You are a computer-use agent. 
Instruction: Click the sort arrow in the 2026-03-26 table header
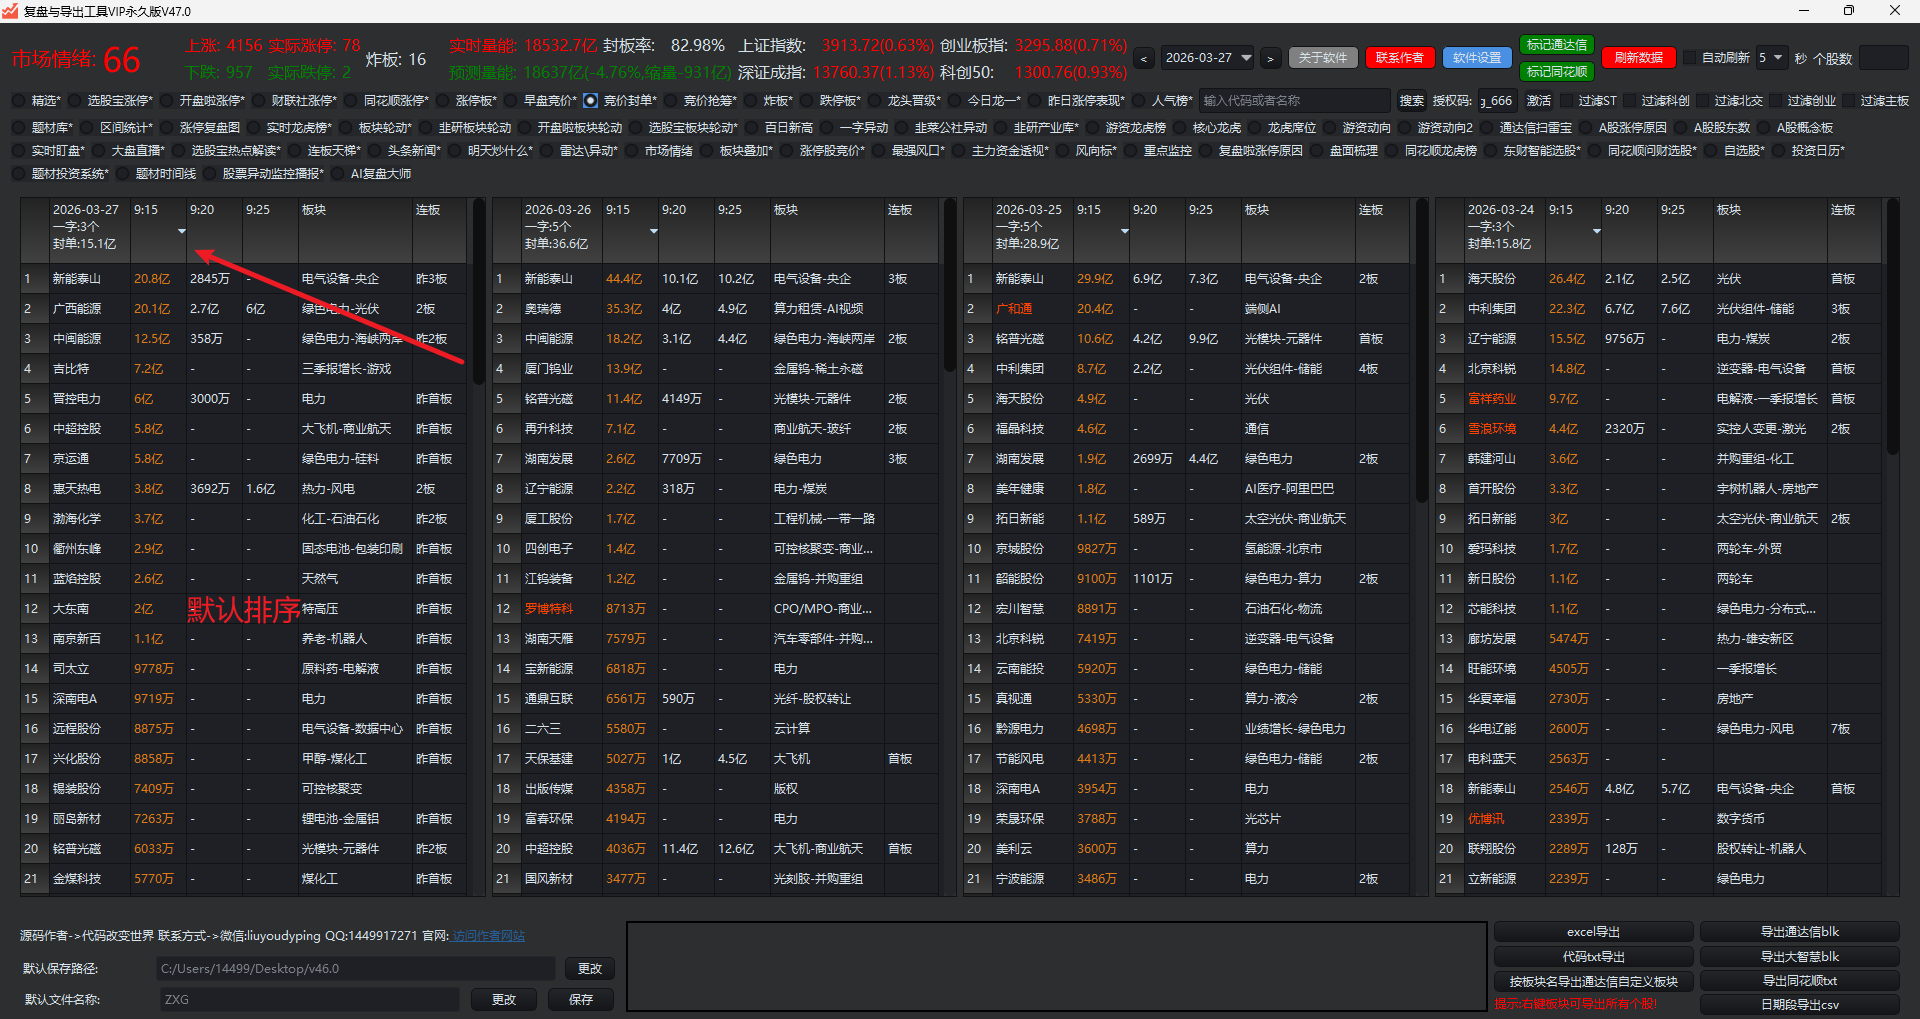click(x=653, y=232)
